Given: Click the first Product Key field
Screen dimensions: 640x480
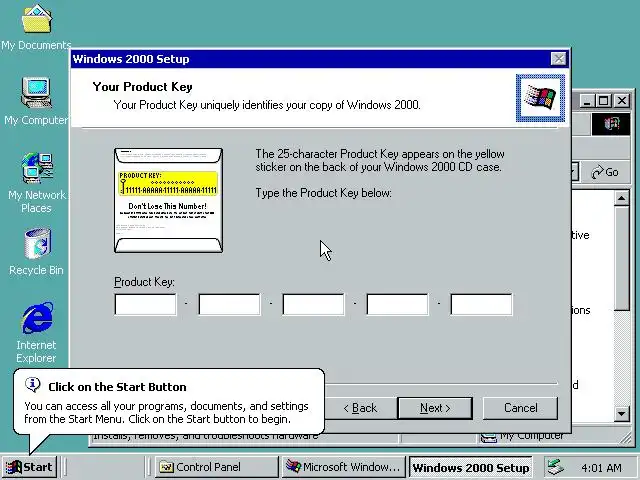Looking at the screenshot, I should (x=146, y=304).
